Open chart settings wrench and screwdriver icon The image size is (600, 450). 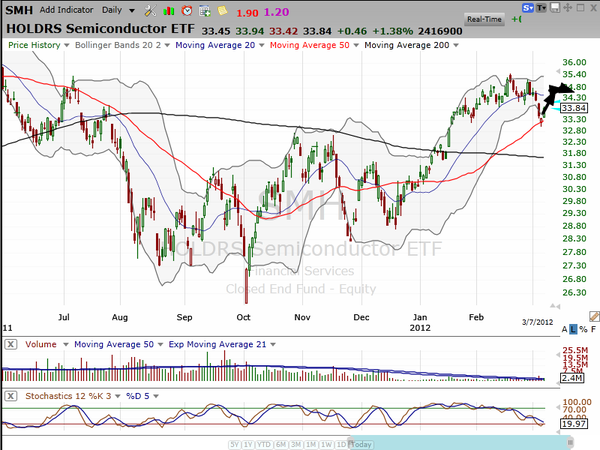coord(150,11)
